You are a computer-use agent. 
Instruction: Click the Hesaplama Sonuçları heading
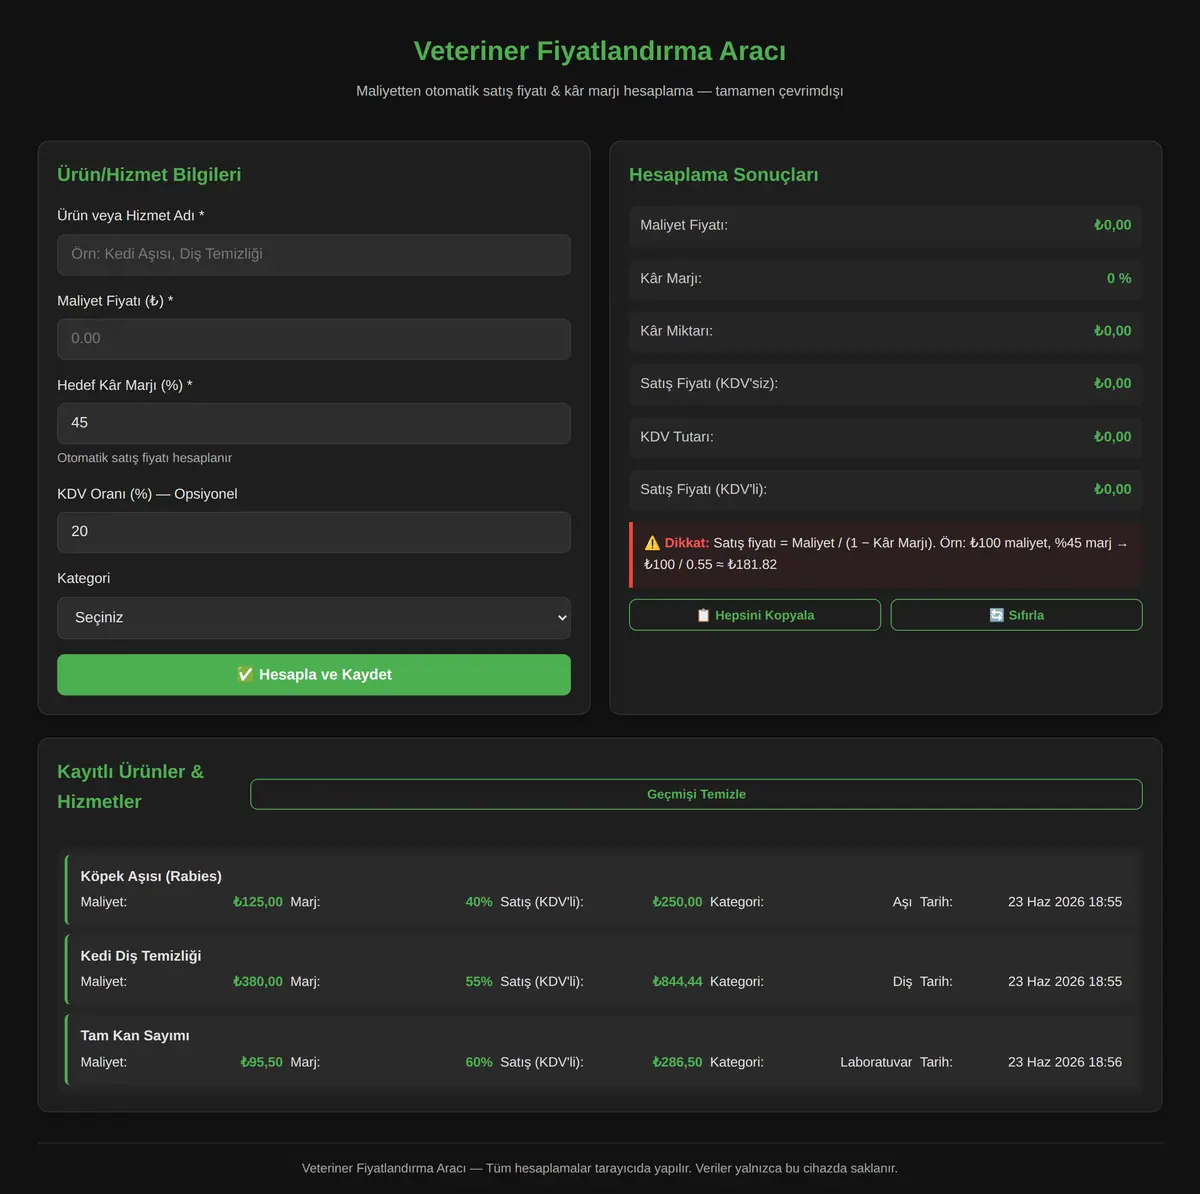point(724,175)
